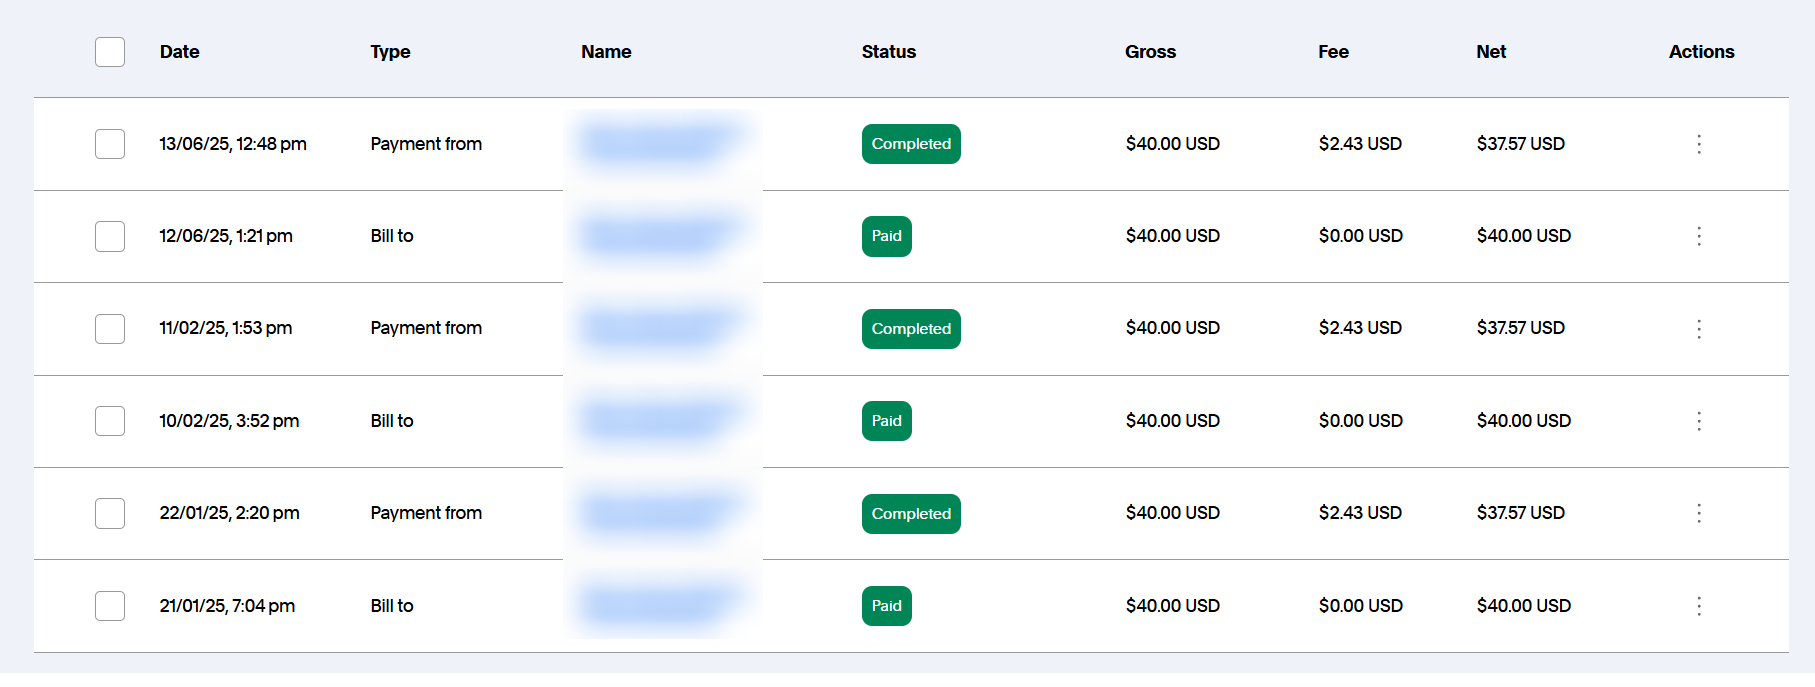Screen dimensions: 1815x687
Task: Tick checkbox for 10/02/25 3:52 pm bill
Action: (110, 421)
